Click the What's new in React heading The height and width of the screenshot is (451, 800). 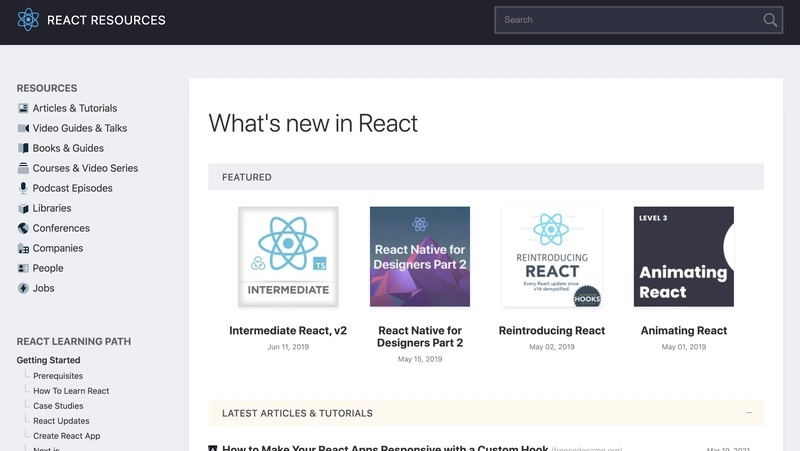313,123
